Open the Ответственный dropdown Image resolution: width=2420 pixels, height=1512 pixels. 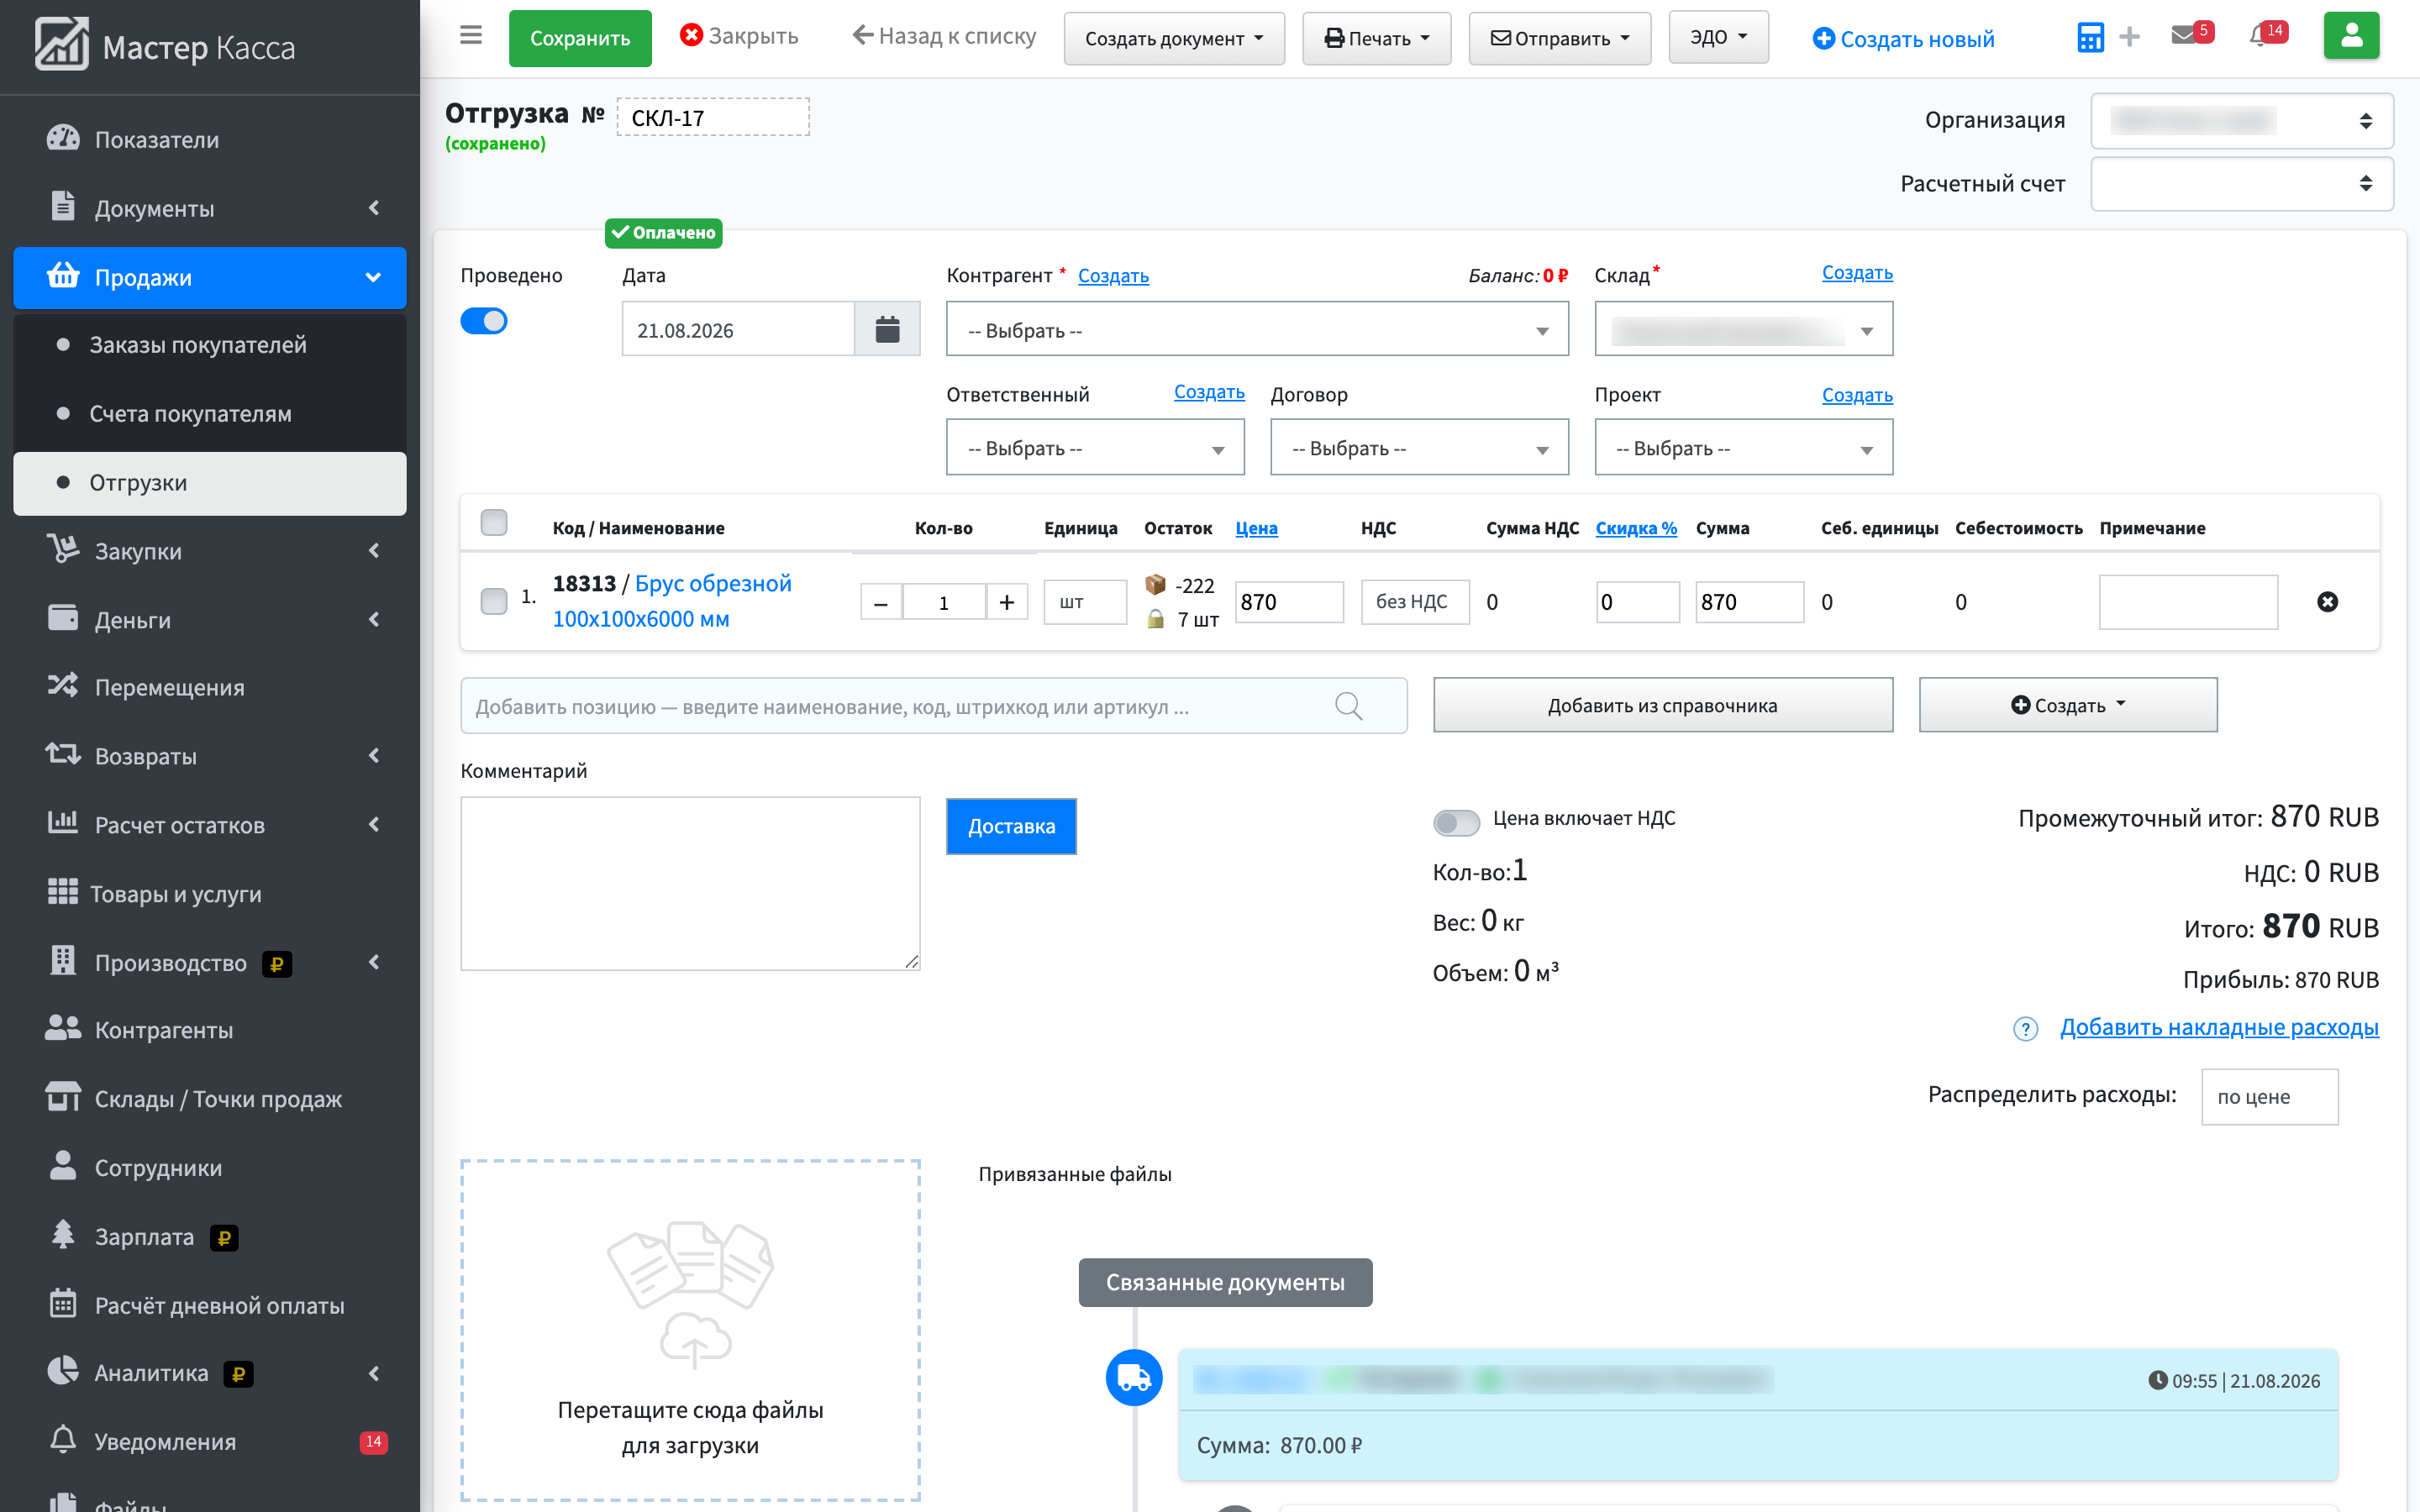(x=1095, y=447)
